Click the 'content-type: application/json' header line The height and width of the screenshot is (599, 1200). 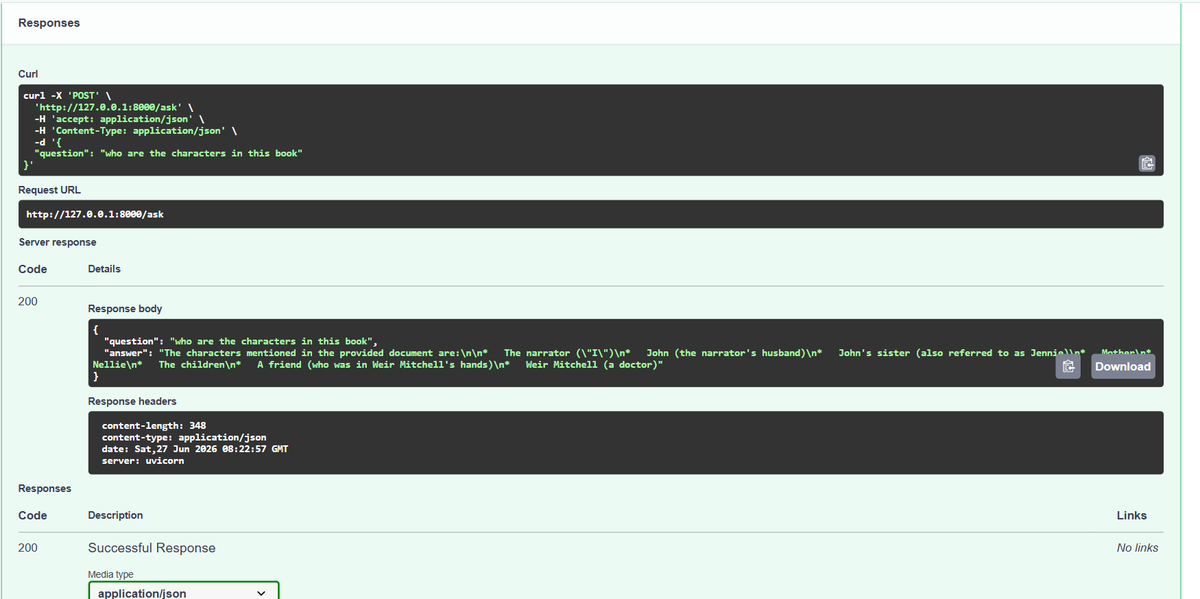tap(184, 437)
